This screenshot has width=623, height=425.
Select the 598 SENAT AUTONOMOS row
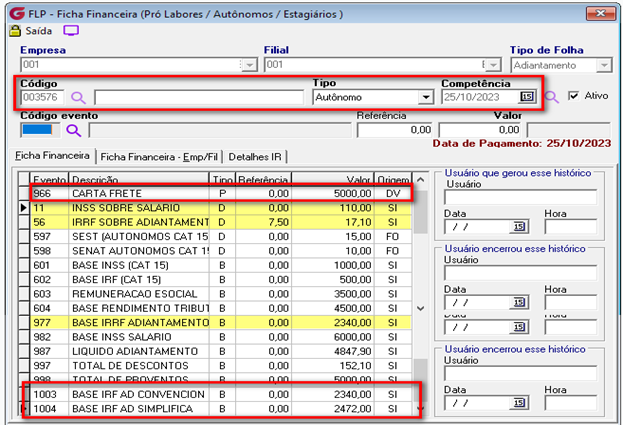coord(221,251)
